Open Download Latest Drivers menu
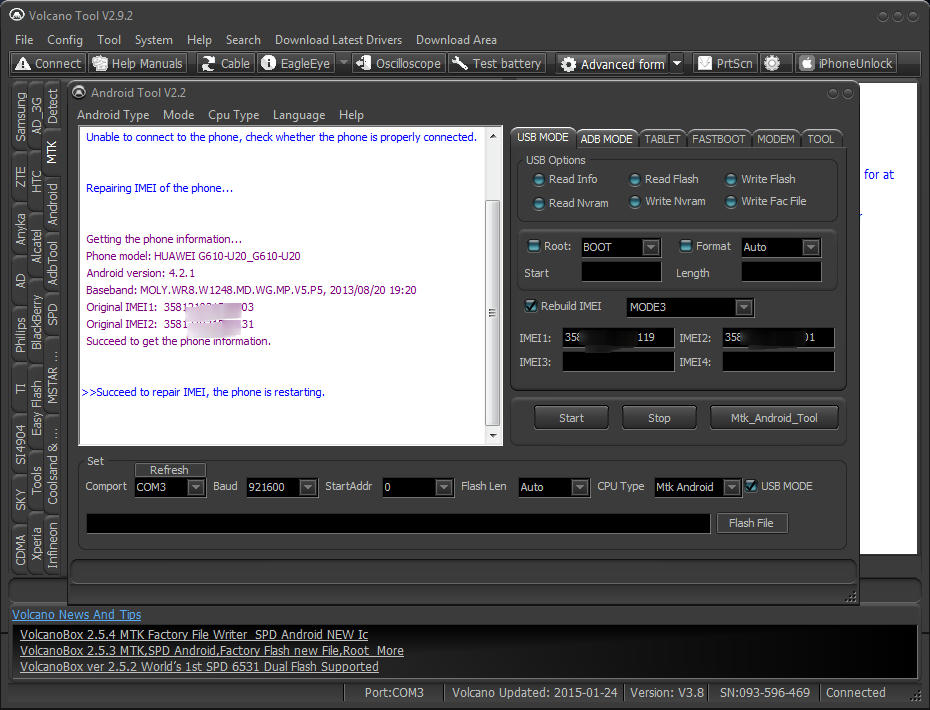The image size is (930, 710). 338,40
